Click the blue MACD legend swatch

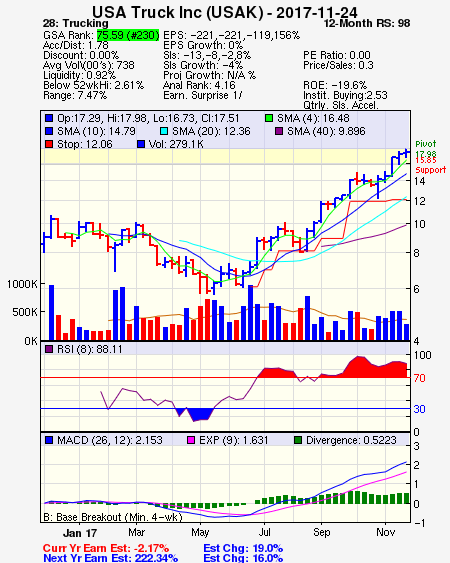pyautogui.click(x=49, y=440)
